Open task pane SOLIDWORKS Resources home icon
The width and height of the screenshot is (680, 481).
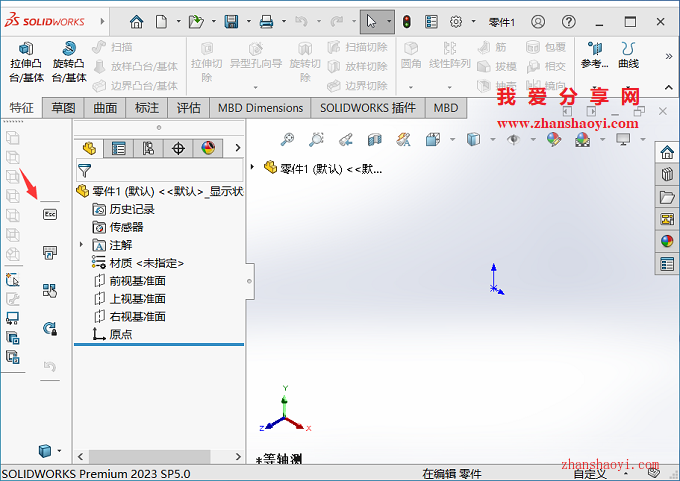[x=667, y=152]
